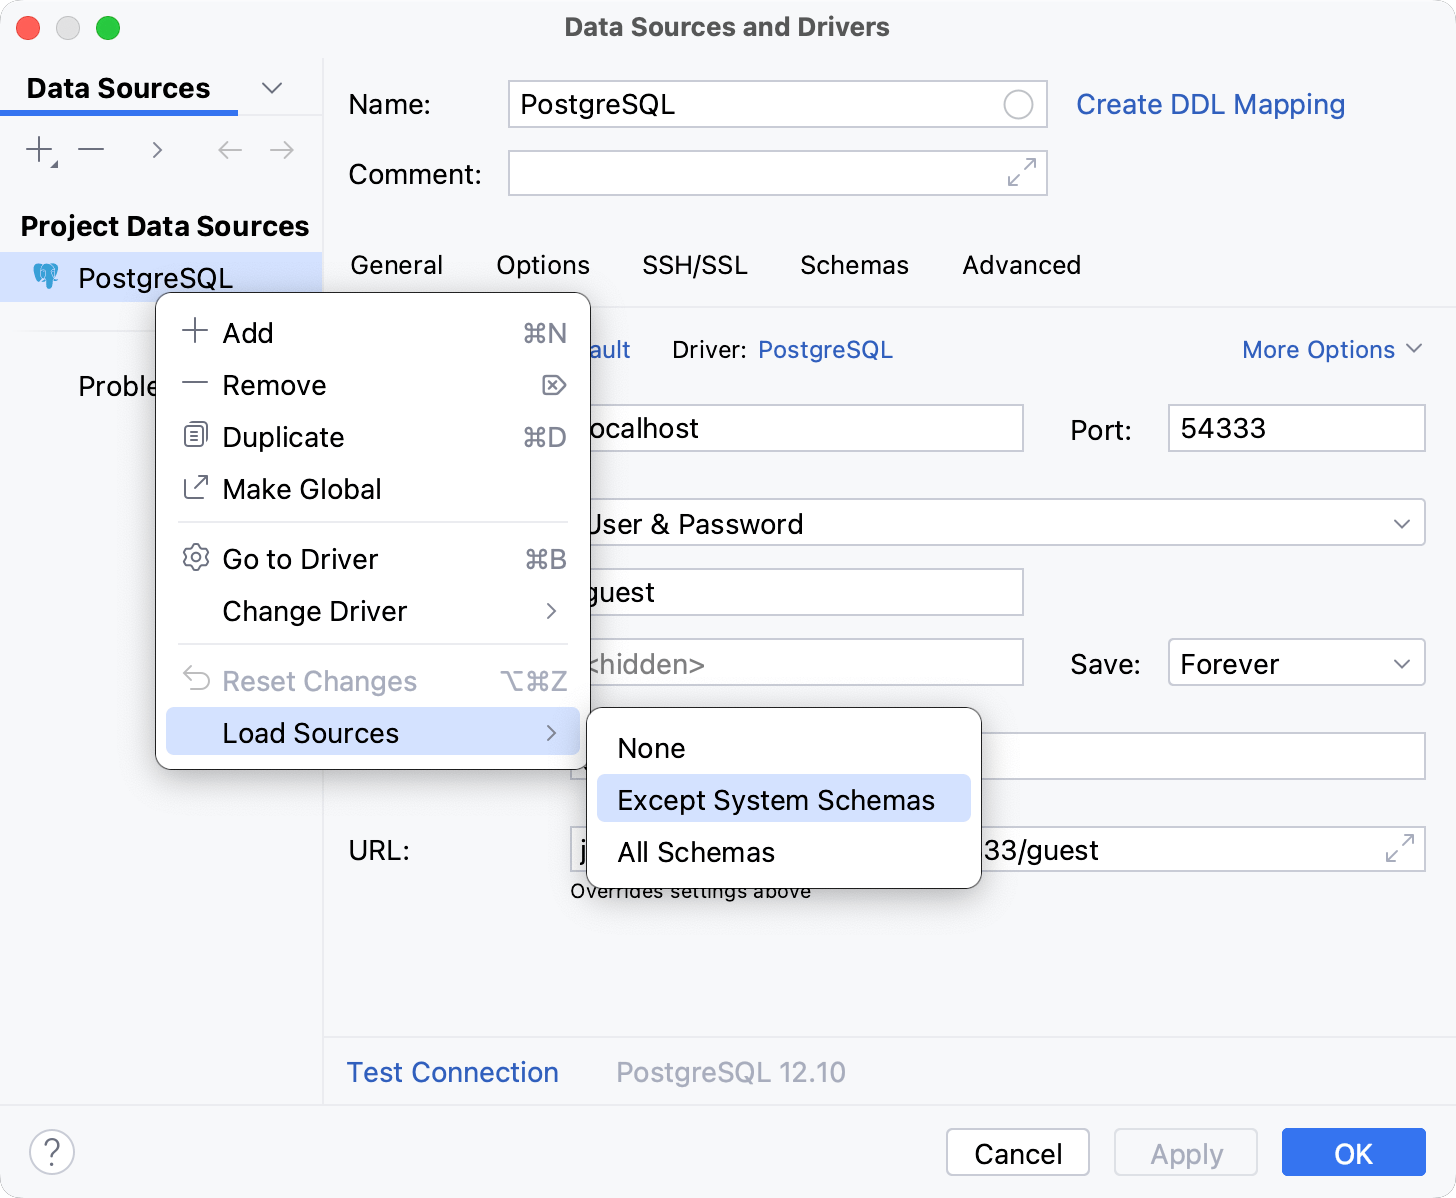The image size is (1456, 1198).
Task: Open help using the question mark icon
Action: 52,1152
